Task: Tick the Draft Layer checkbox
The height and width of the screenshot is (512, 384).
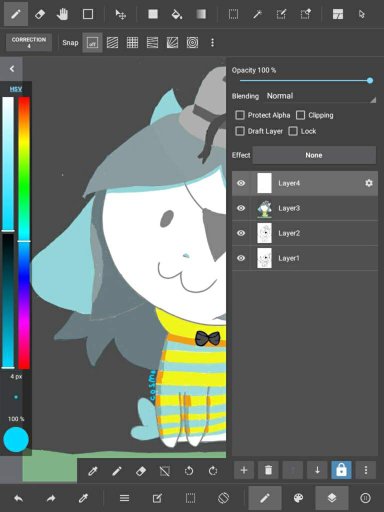Action: pyautogui.click(x=240, y=131)
